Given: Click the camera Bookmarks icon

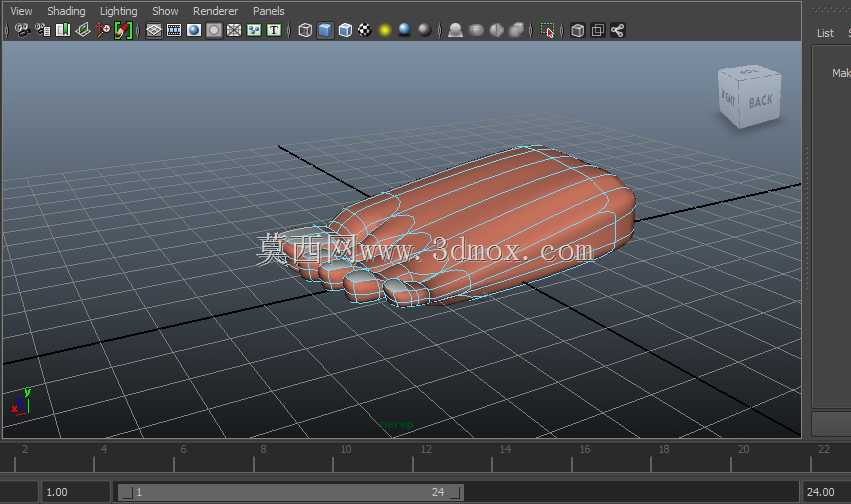Looking at the screenshot, I should [x=63, y=30].
